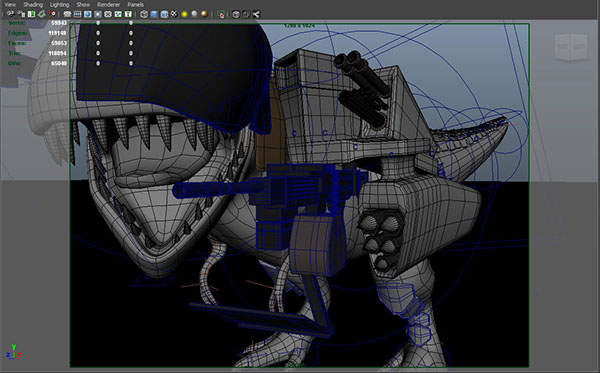Open the Lighting menu
This screenshot has height=373, width=600.
tap(59, 5)
